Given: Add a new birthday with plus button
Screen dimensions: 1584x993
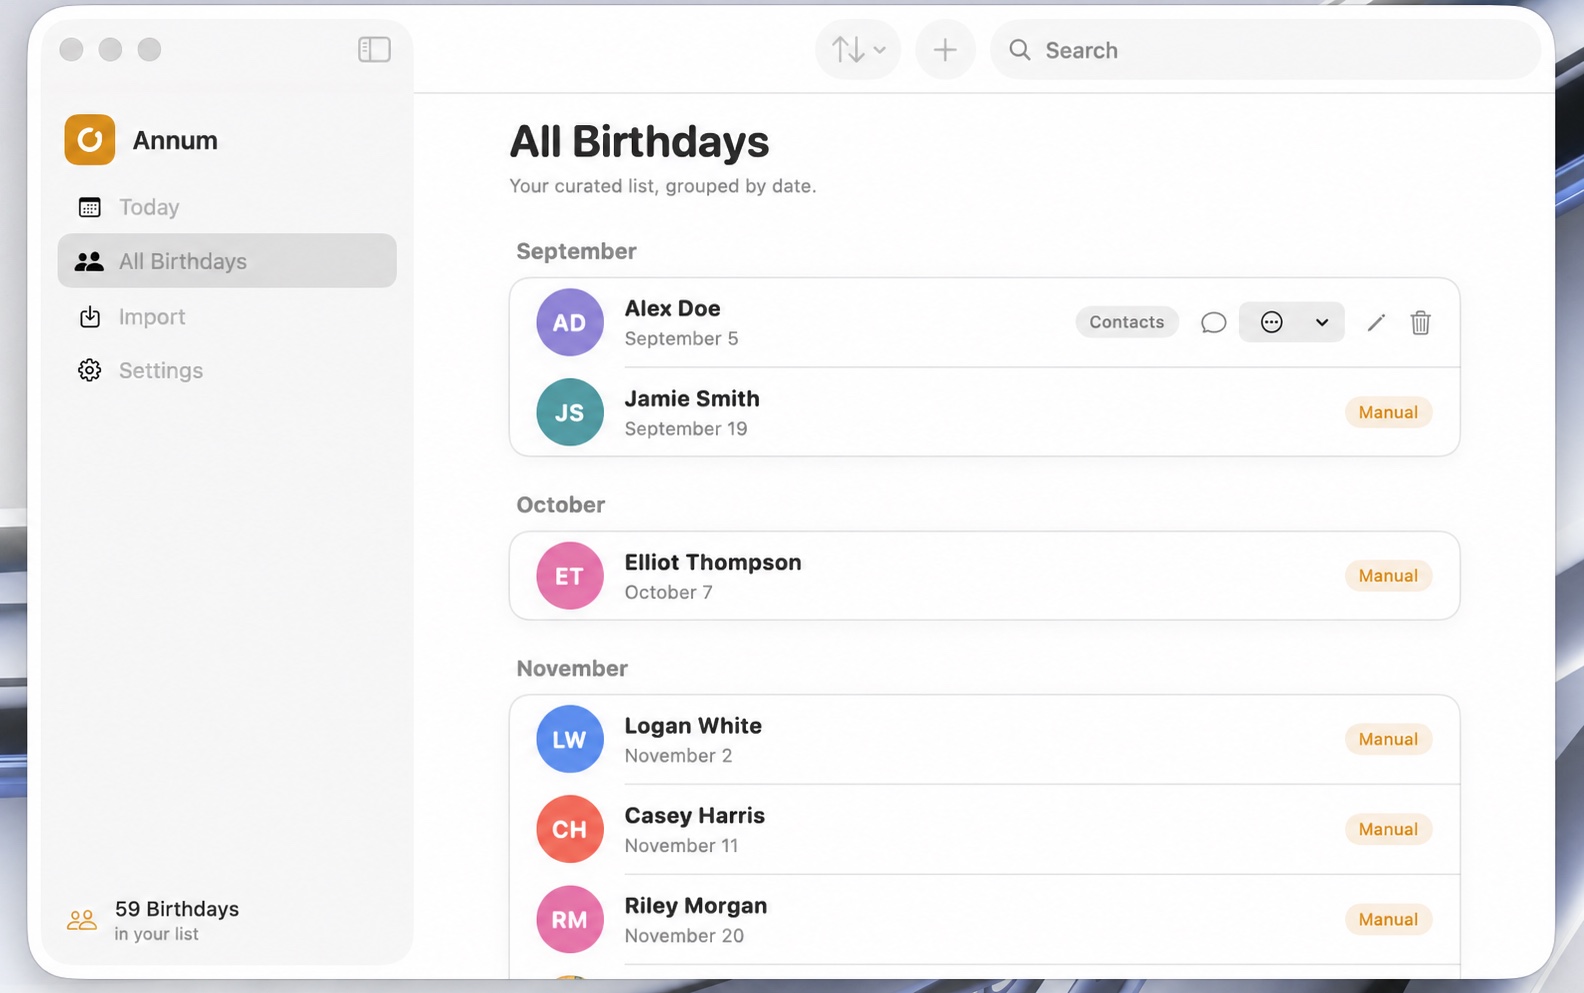Looking at the screenshot, I should click(945, 49).
